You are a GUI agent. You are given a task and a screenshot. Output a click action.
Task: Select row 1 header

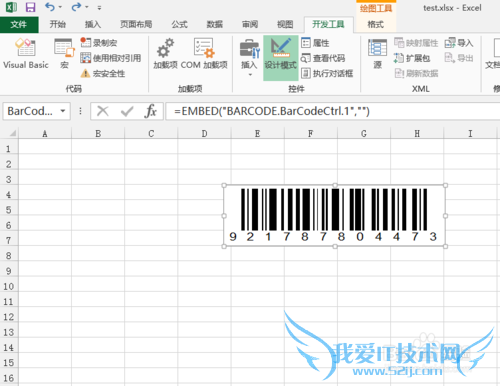(9, 149)
